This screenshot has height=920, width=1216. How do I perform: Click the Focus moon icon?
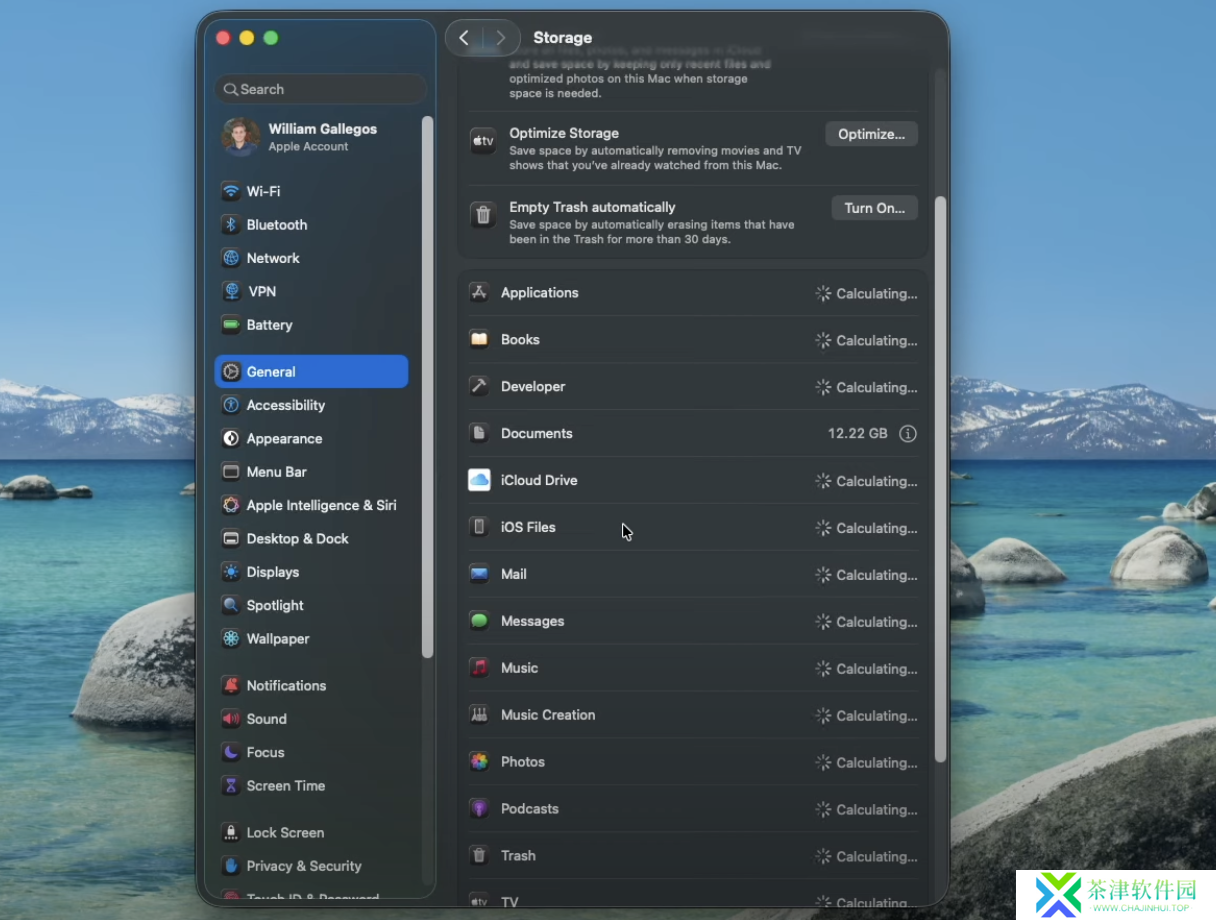click(231, 752)
